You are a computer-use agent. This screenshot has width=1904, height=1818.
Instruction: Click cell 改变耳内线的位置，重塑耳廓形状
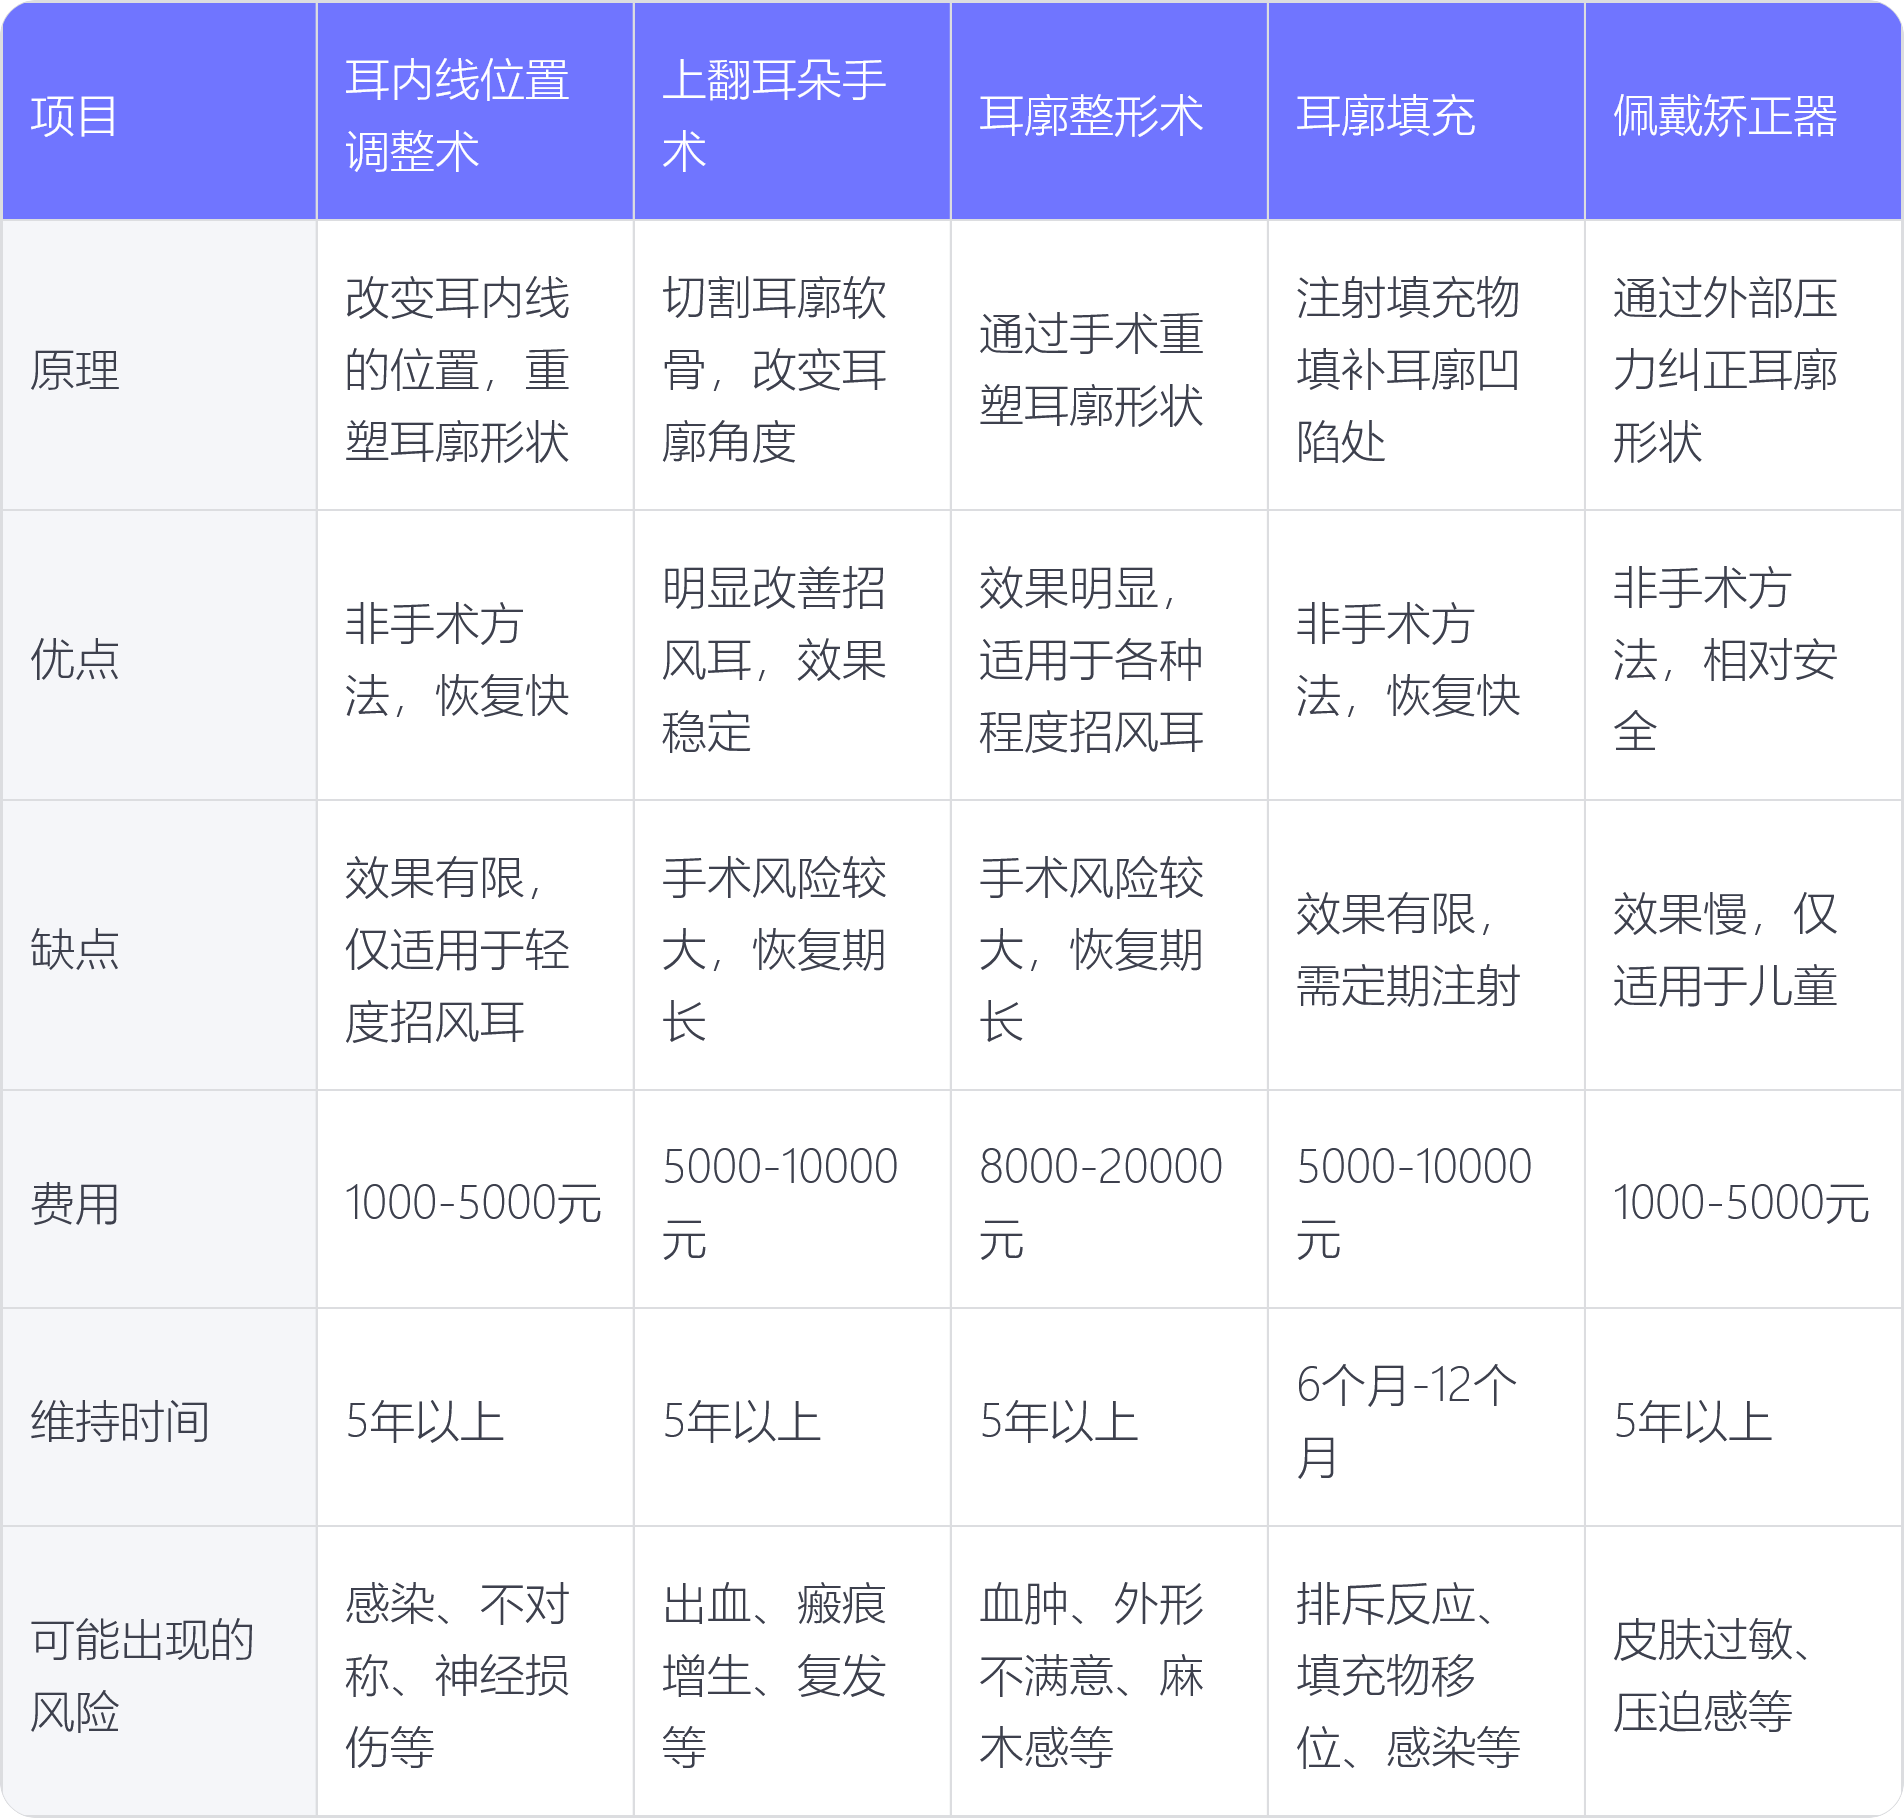click(475, 365)
